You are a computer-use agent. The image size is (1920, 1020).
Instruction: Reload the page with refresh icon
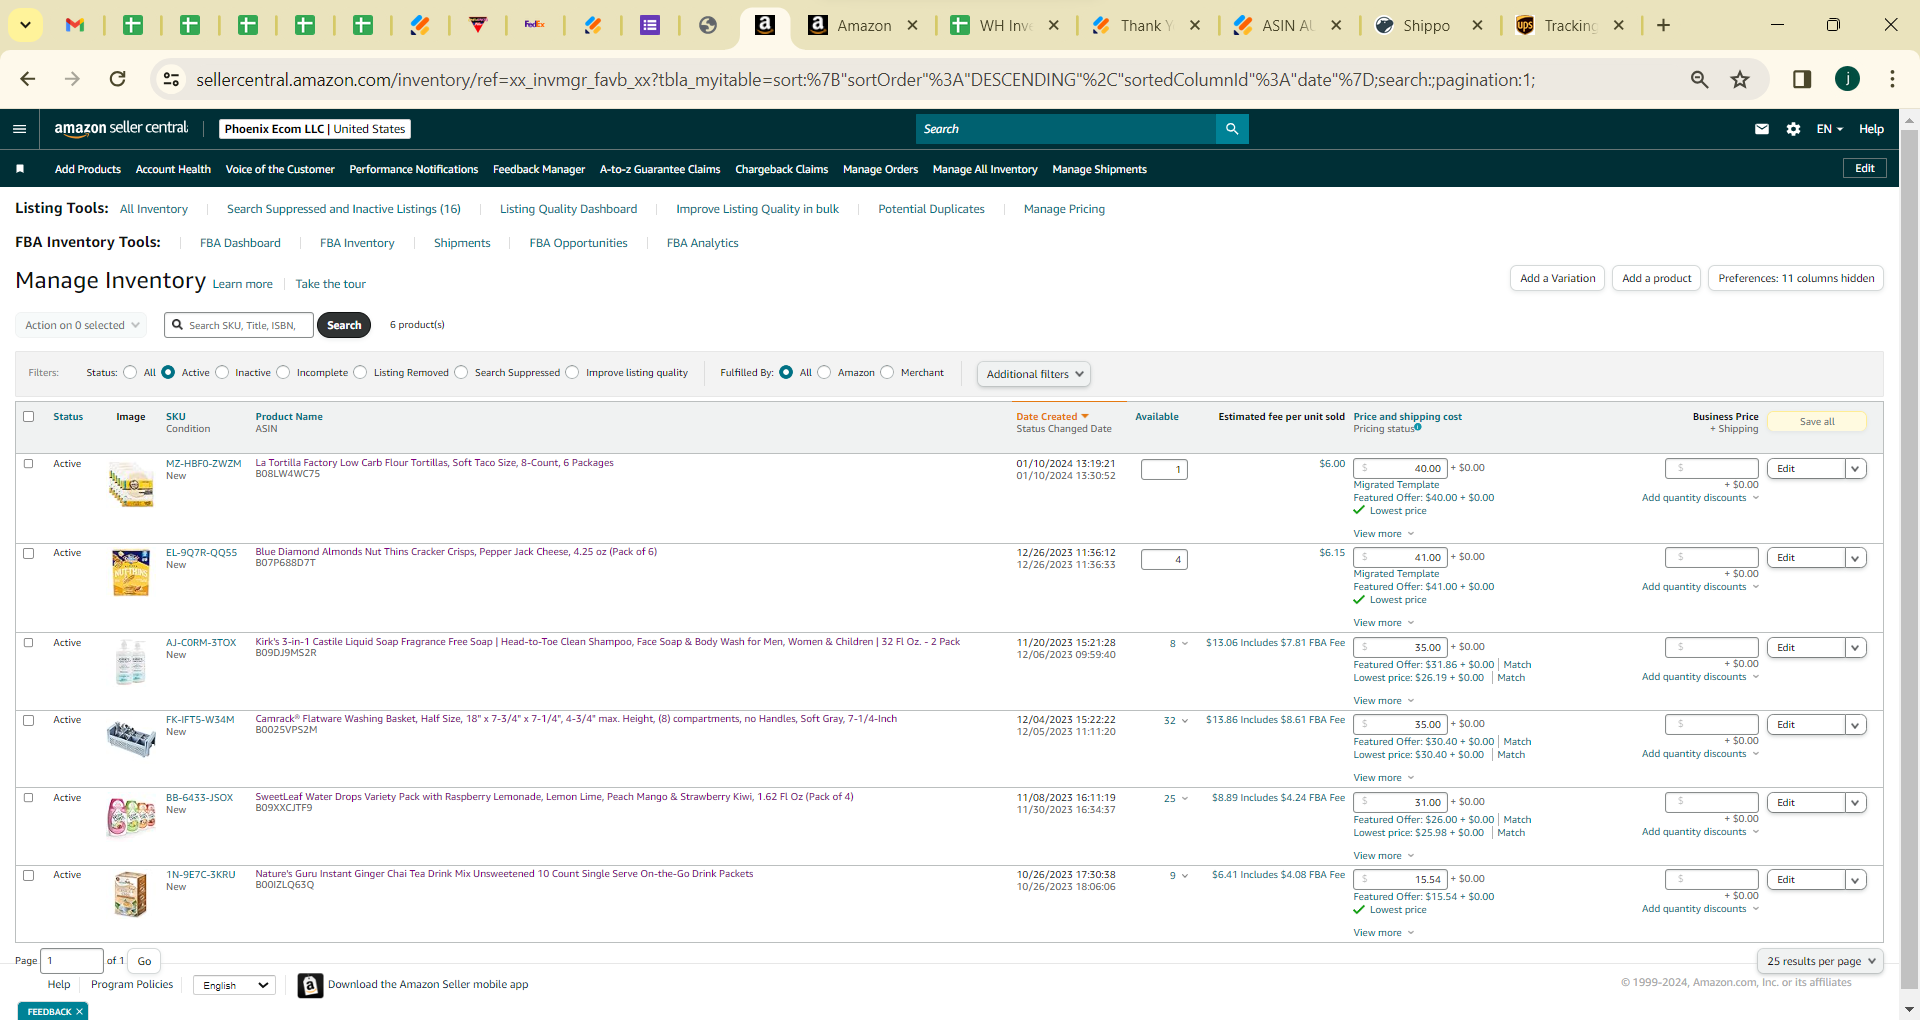coord(118,79)
